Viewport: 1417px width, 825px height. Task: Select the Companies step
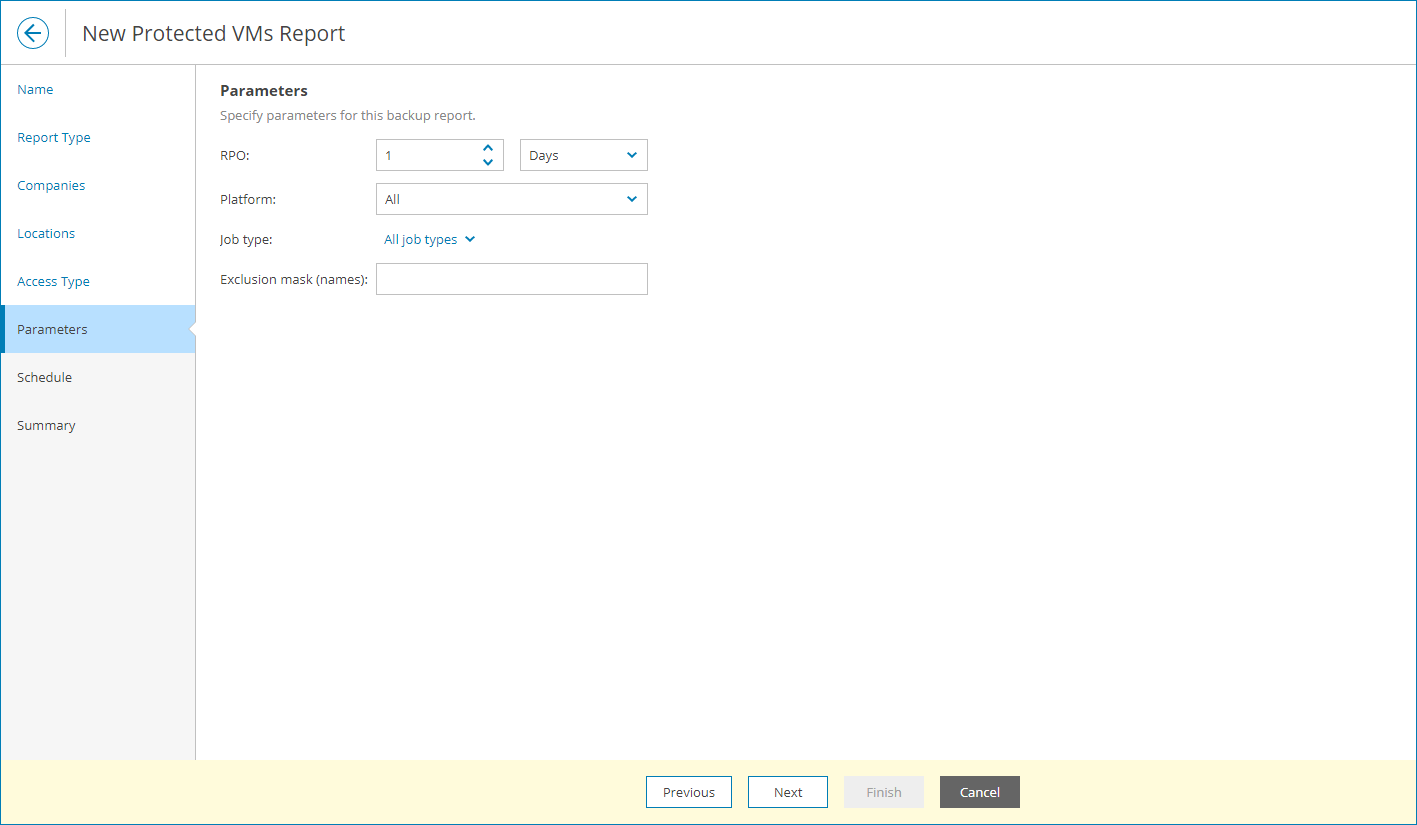pyautogui.click(x=51, y=185)
